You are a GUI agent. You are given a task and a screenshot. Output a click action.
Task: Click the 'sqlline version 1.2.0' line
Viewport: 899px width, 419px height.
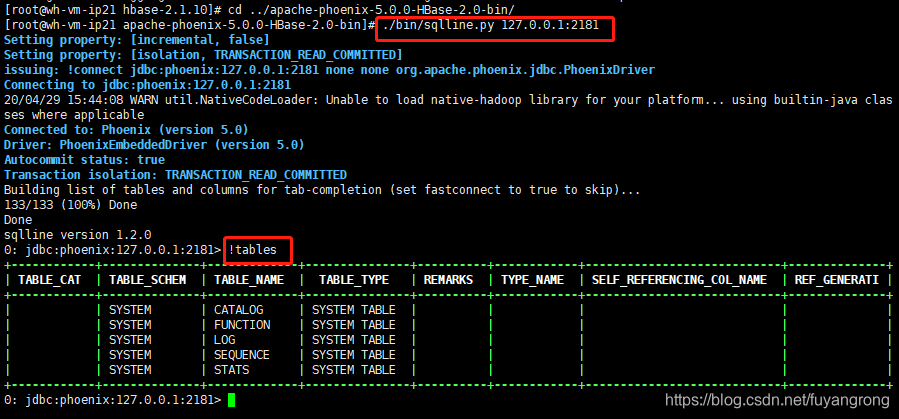(77, 235)
